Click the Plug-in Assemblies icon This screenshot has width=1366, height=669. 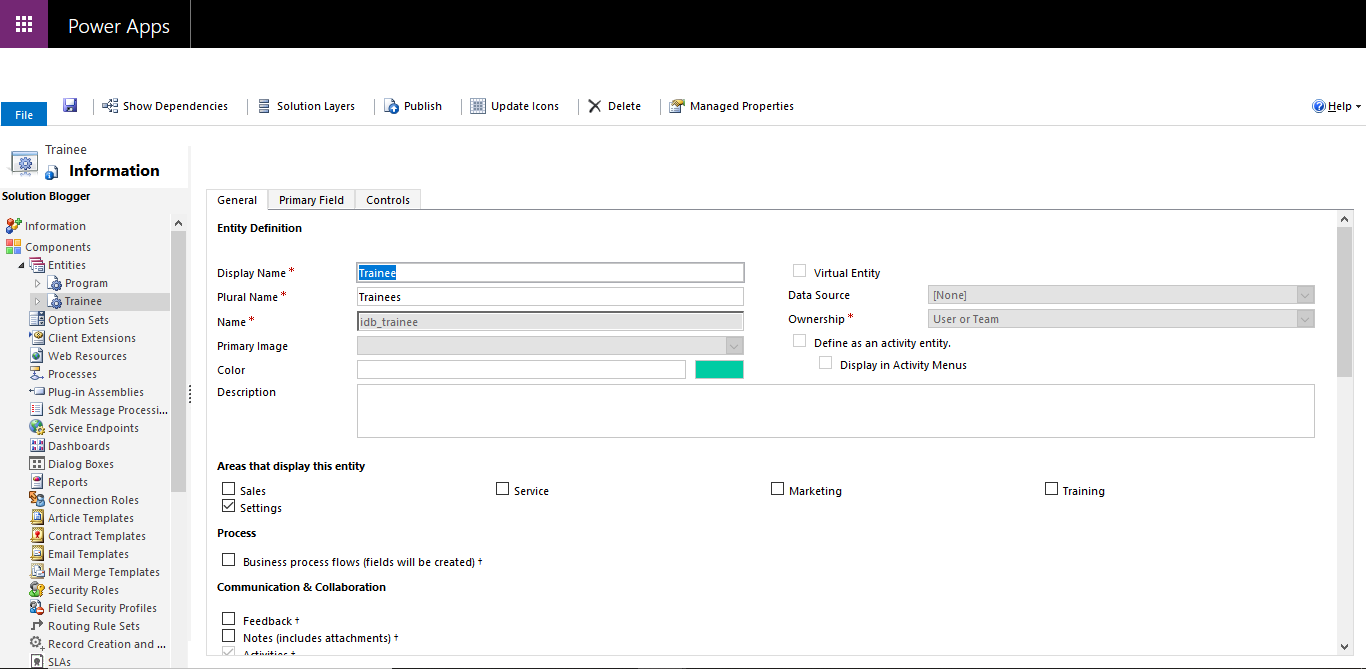[37, 392]
